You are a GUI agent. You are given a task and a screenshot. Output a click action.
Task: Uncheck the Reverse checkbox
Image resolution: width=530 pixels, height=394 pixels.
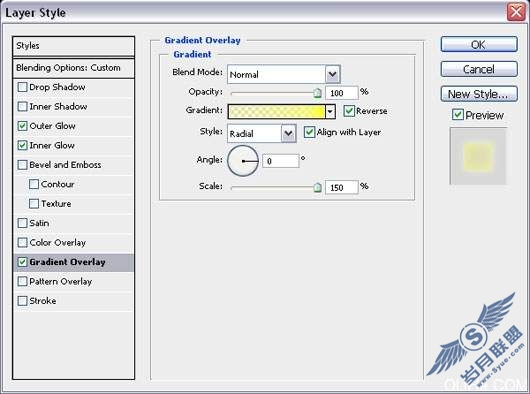click(x=349, y=111)
